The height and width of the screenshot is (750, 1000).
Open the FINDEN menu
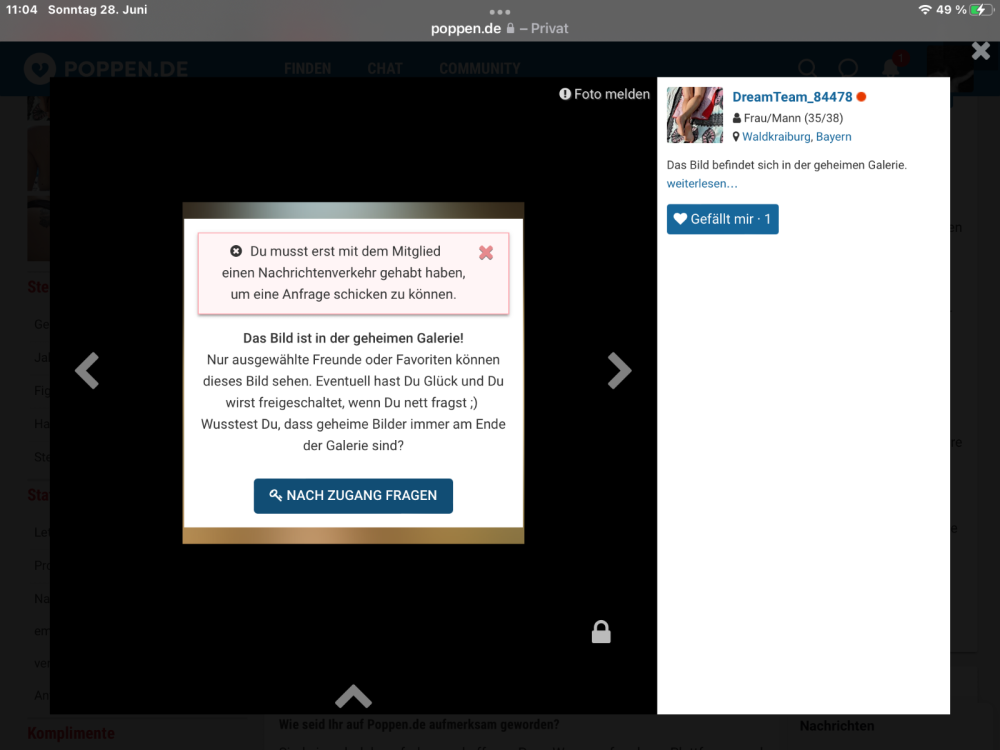[307, 69]
